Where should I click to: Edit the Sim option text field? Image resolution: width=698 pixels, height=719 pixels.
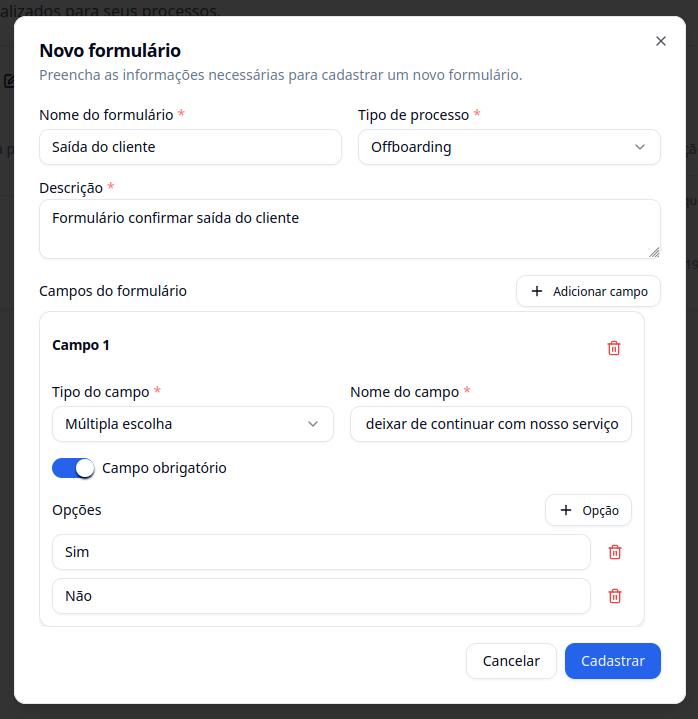[321, 552]
